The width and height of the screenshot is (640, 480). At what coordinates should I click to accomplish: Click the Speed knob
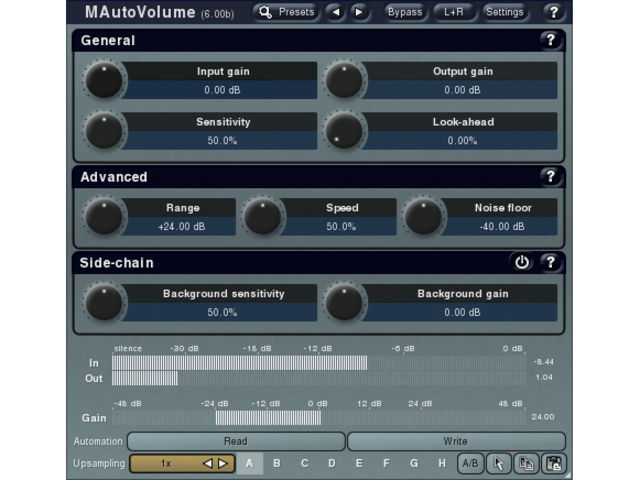click(x=263, y=216)
